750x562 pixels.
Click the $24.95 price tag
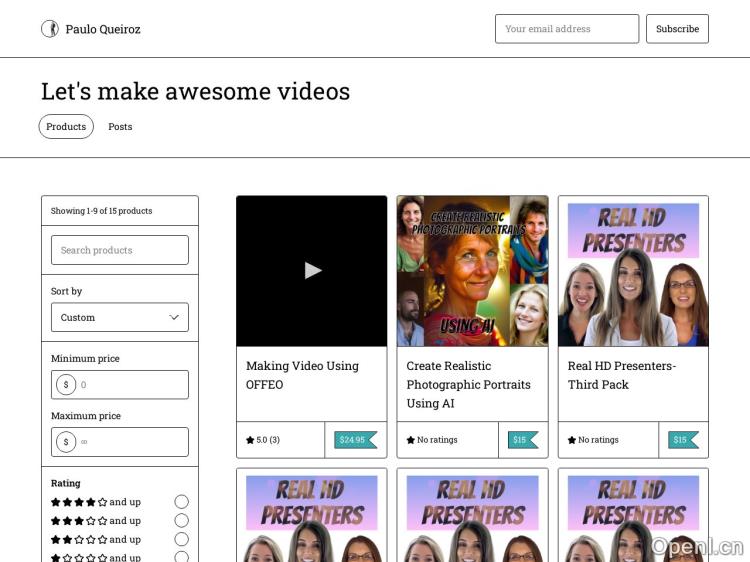(354, 439)
